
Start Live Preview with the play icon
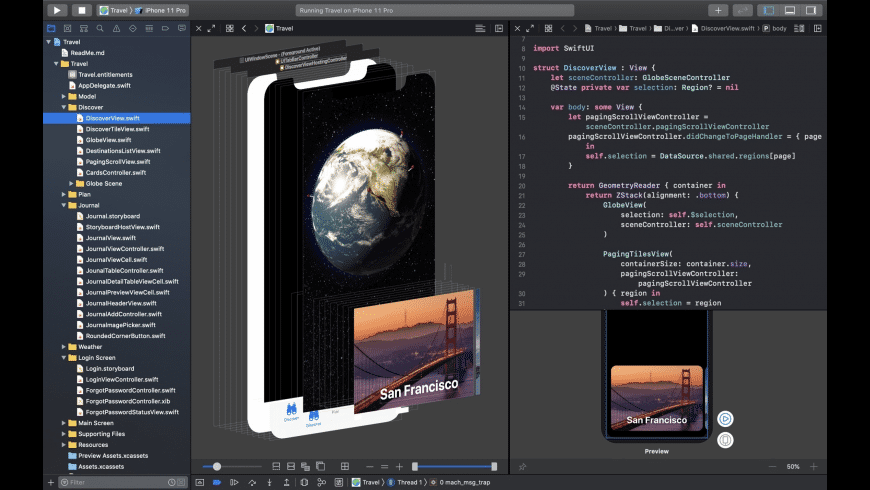point(725,419)
